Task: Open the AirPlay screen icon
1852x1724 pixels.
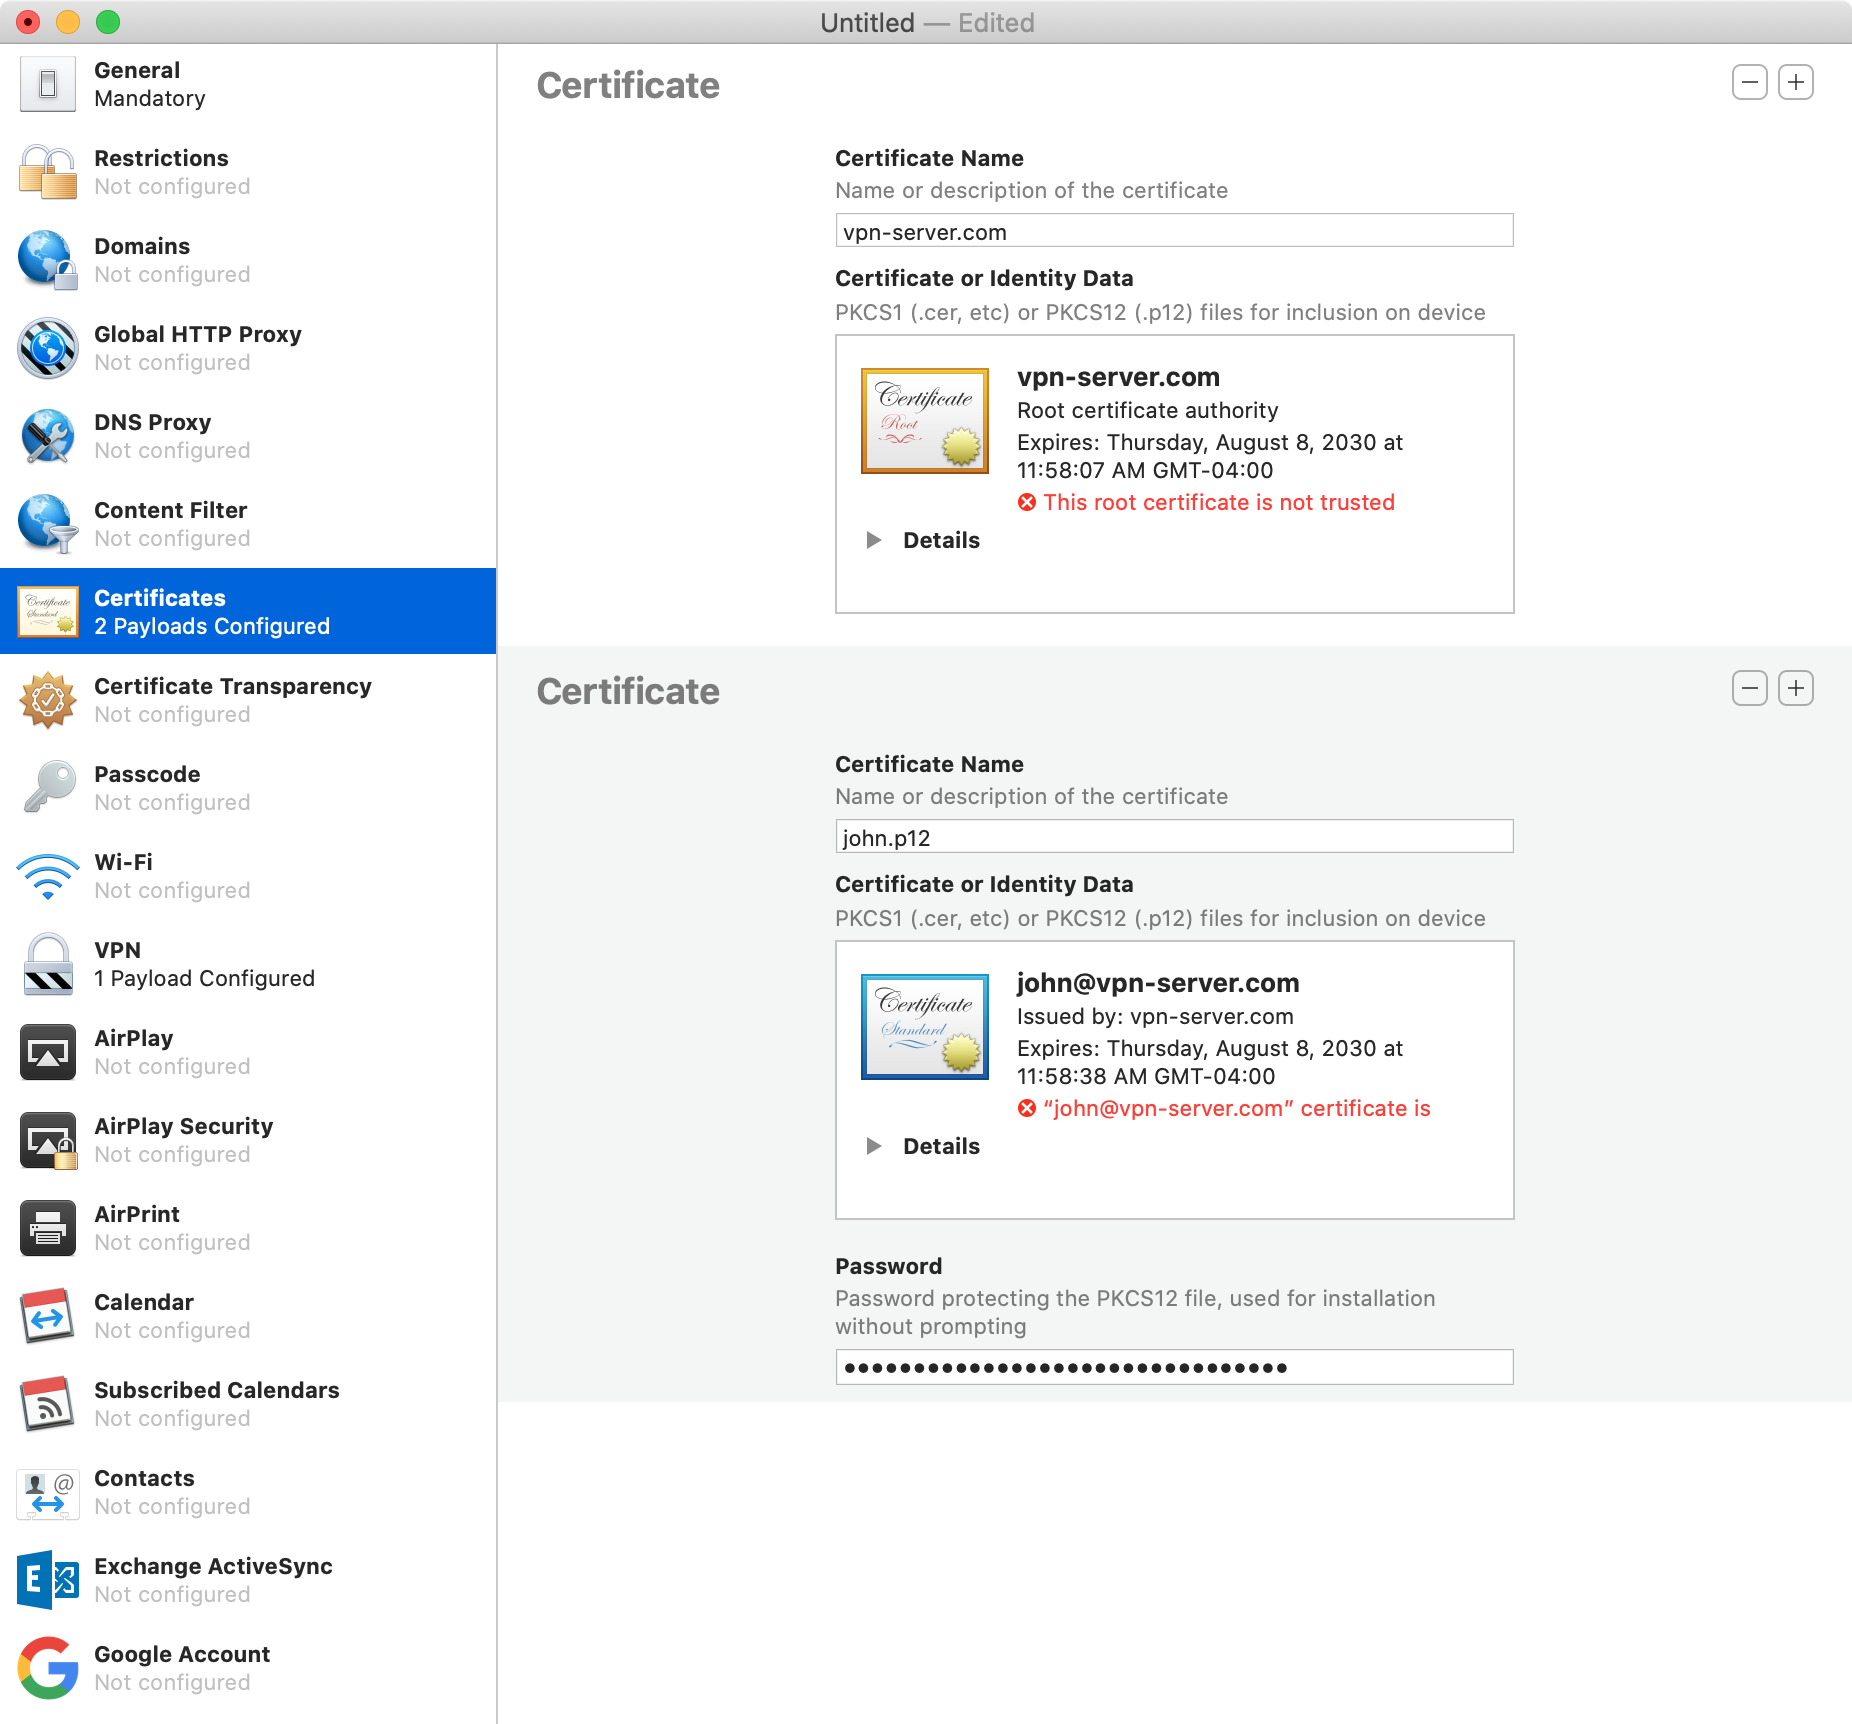Action: [47, 1052]
